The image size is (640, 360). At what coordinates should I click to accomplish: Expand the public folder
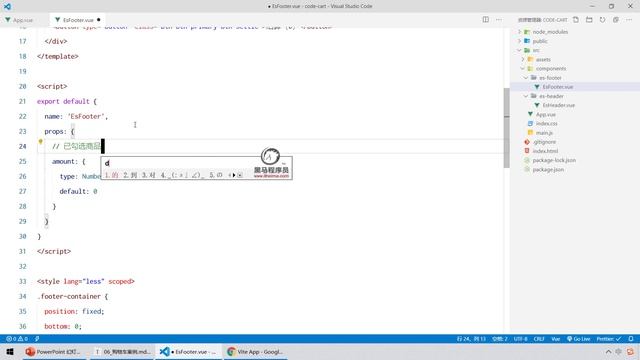click(x=520, y=41)
